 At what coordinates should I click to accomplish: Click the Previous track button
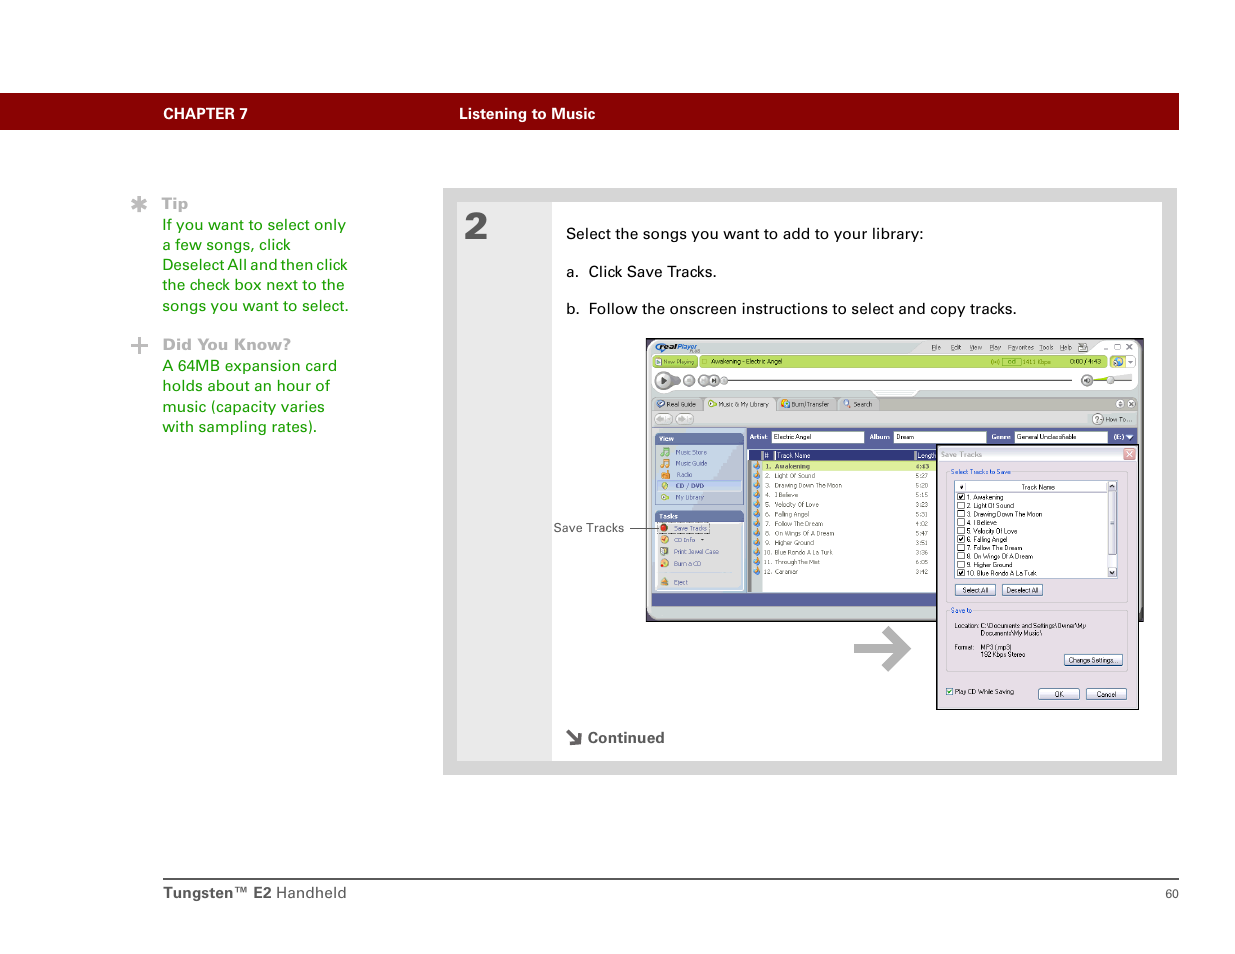[x=704, y=380]
